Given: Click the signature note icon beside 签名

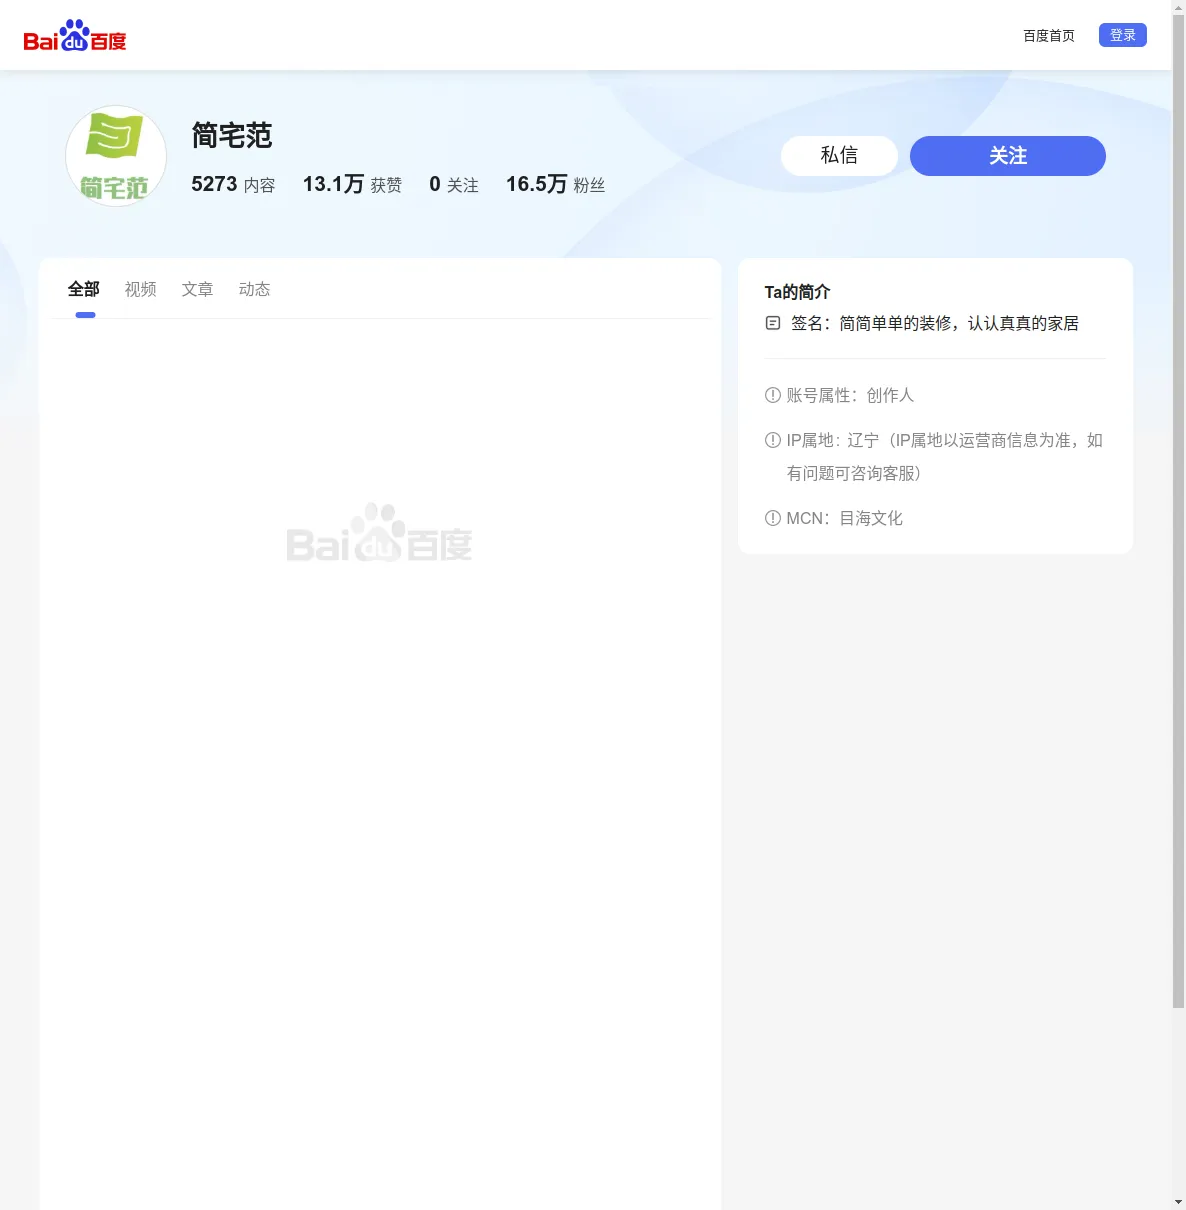Looking at the screenshot, I should point(772,323).
